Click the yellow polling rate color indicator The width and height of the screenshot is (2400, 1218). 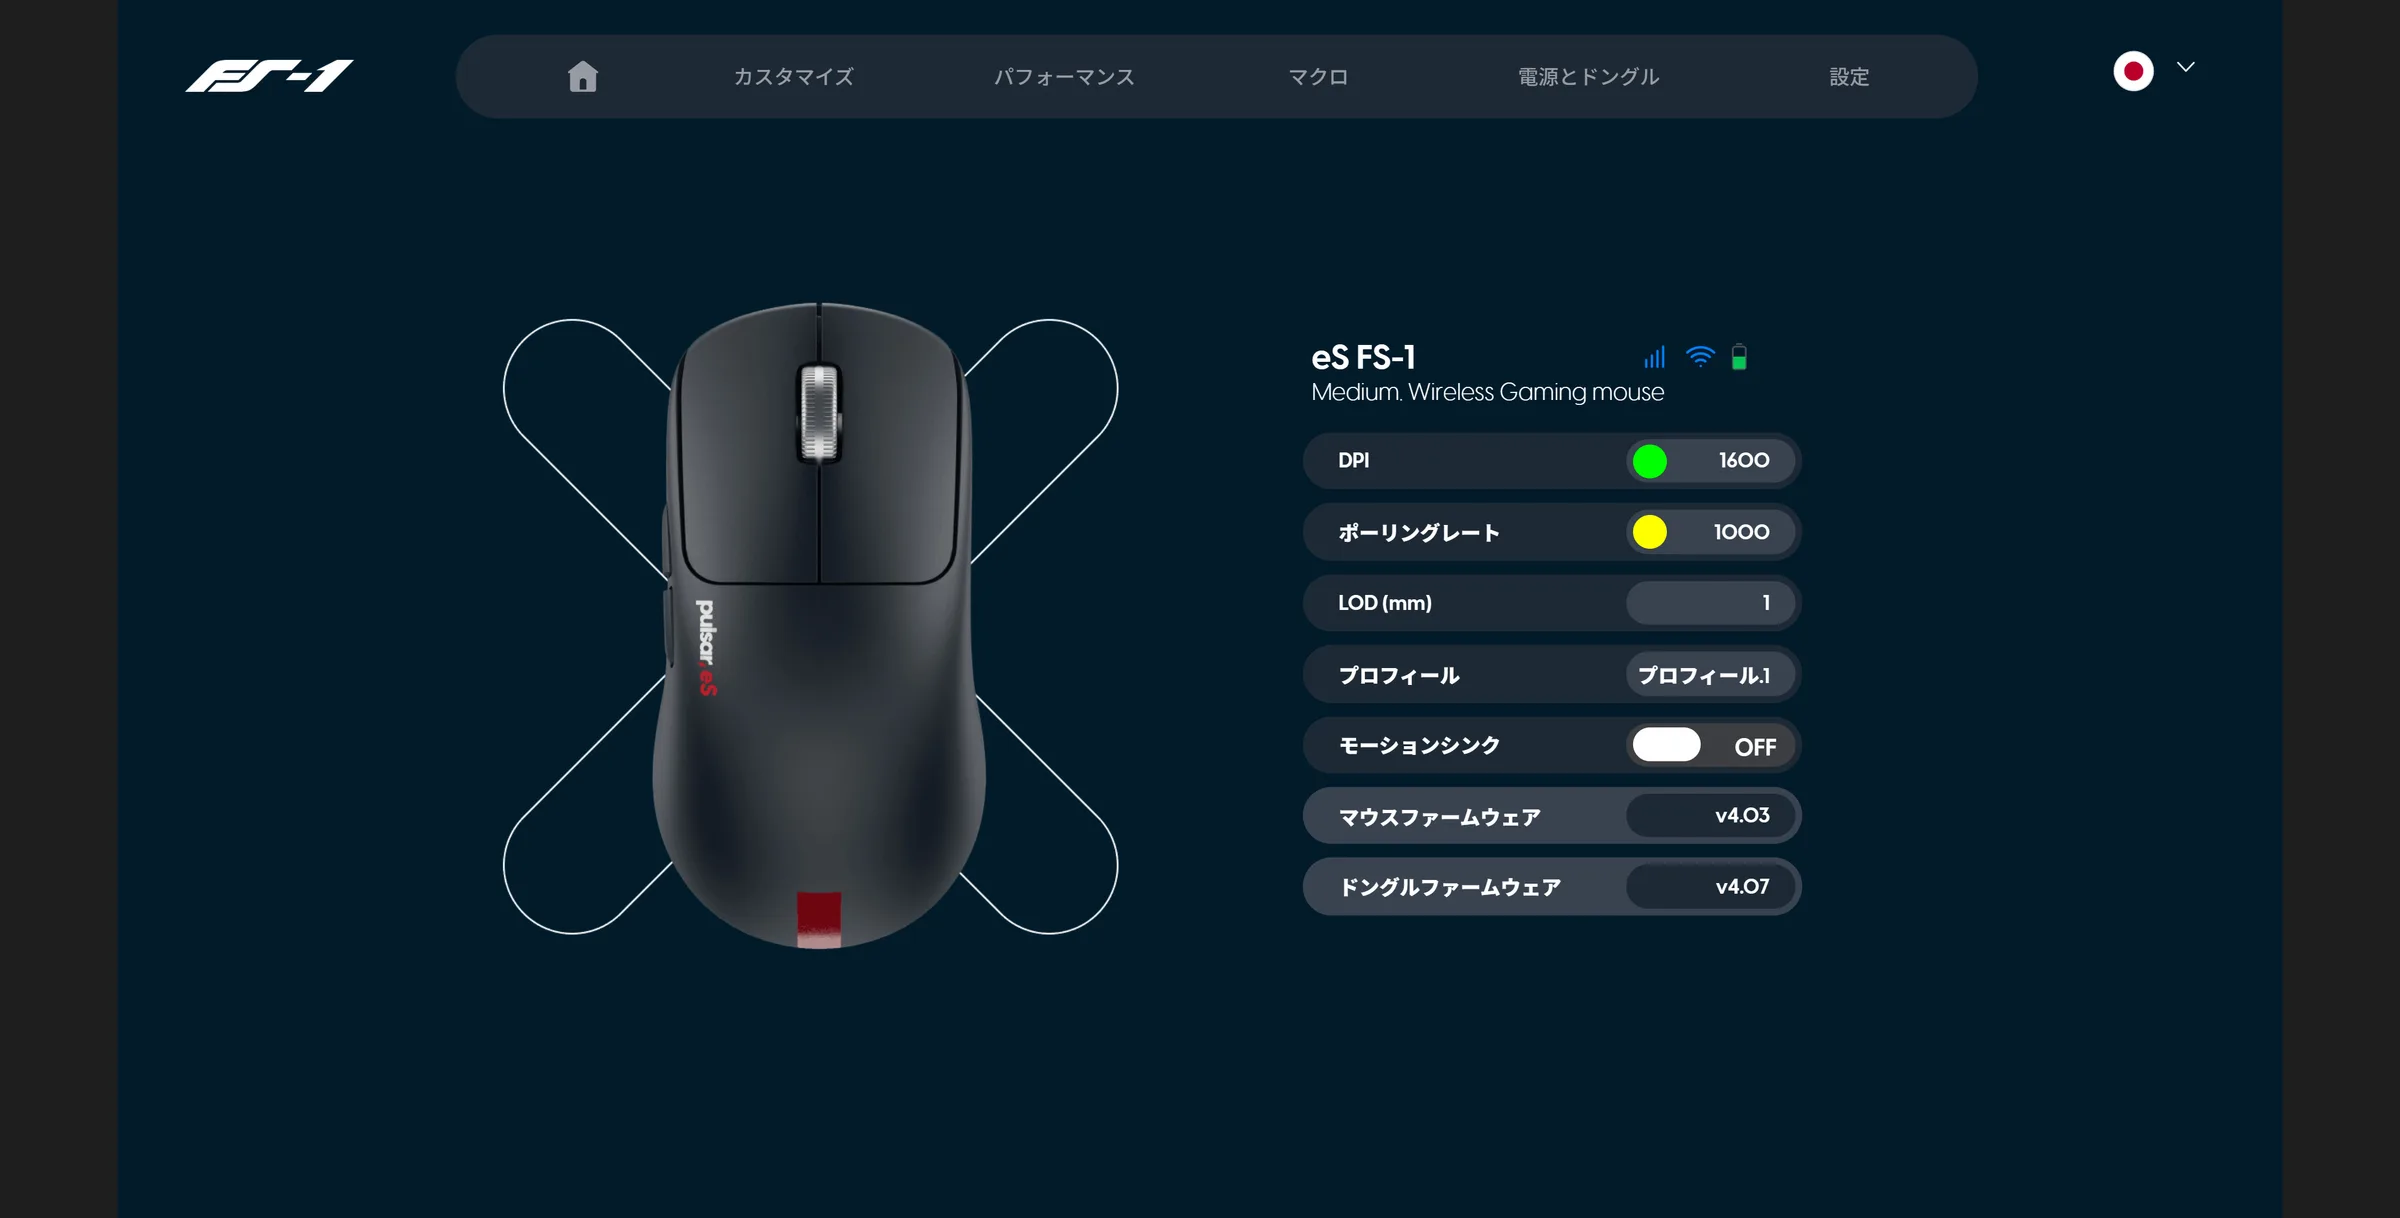[1650, 532]
